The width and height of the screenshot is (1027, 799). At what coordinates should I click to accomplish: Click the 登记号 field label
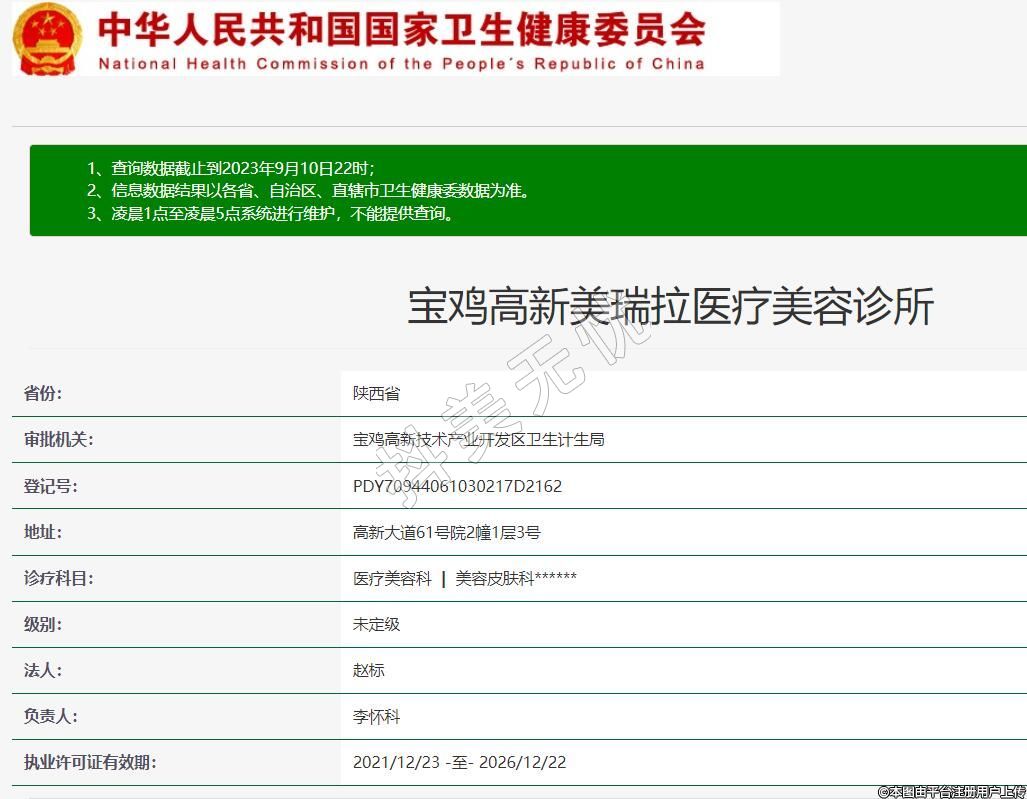click(x=51, y=486)
